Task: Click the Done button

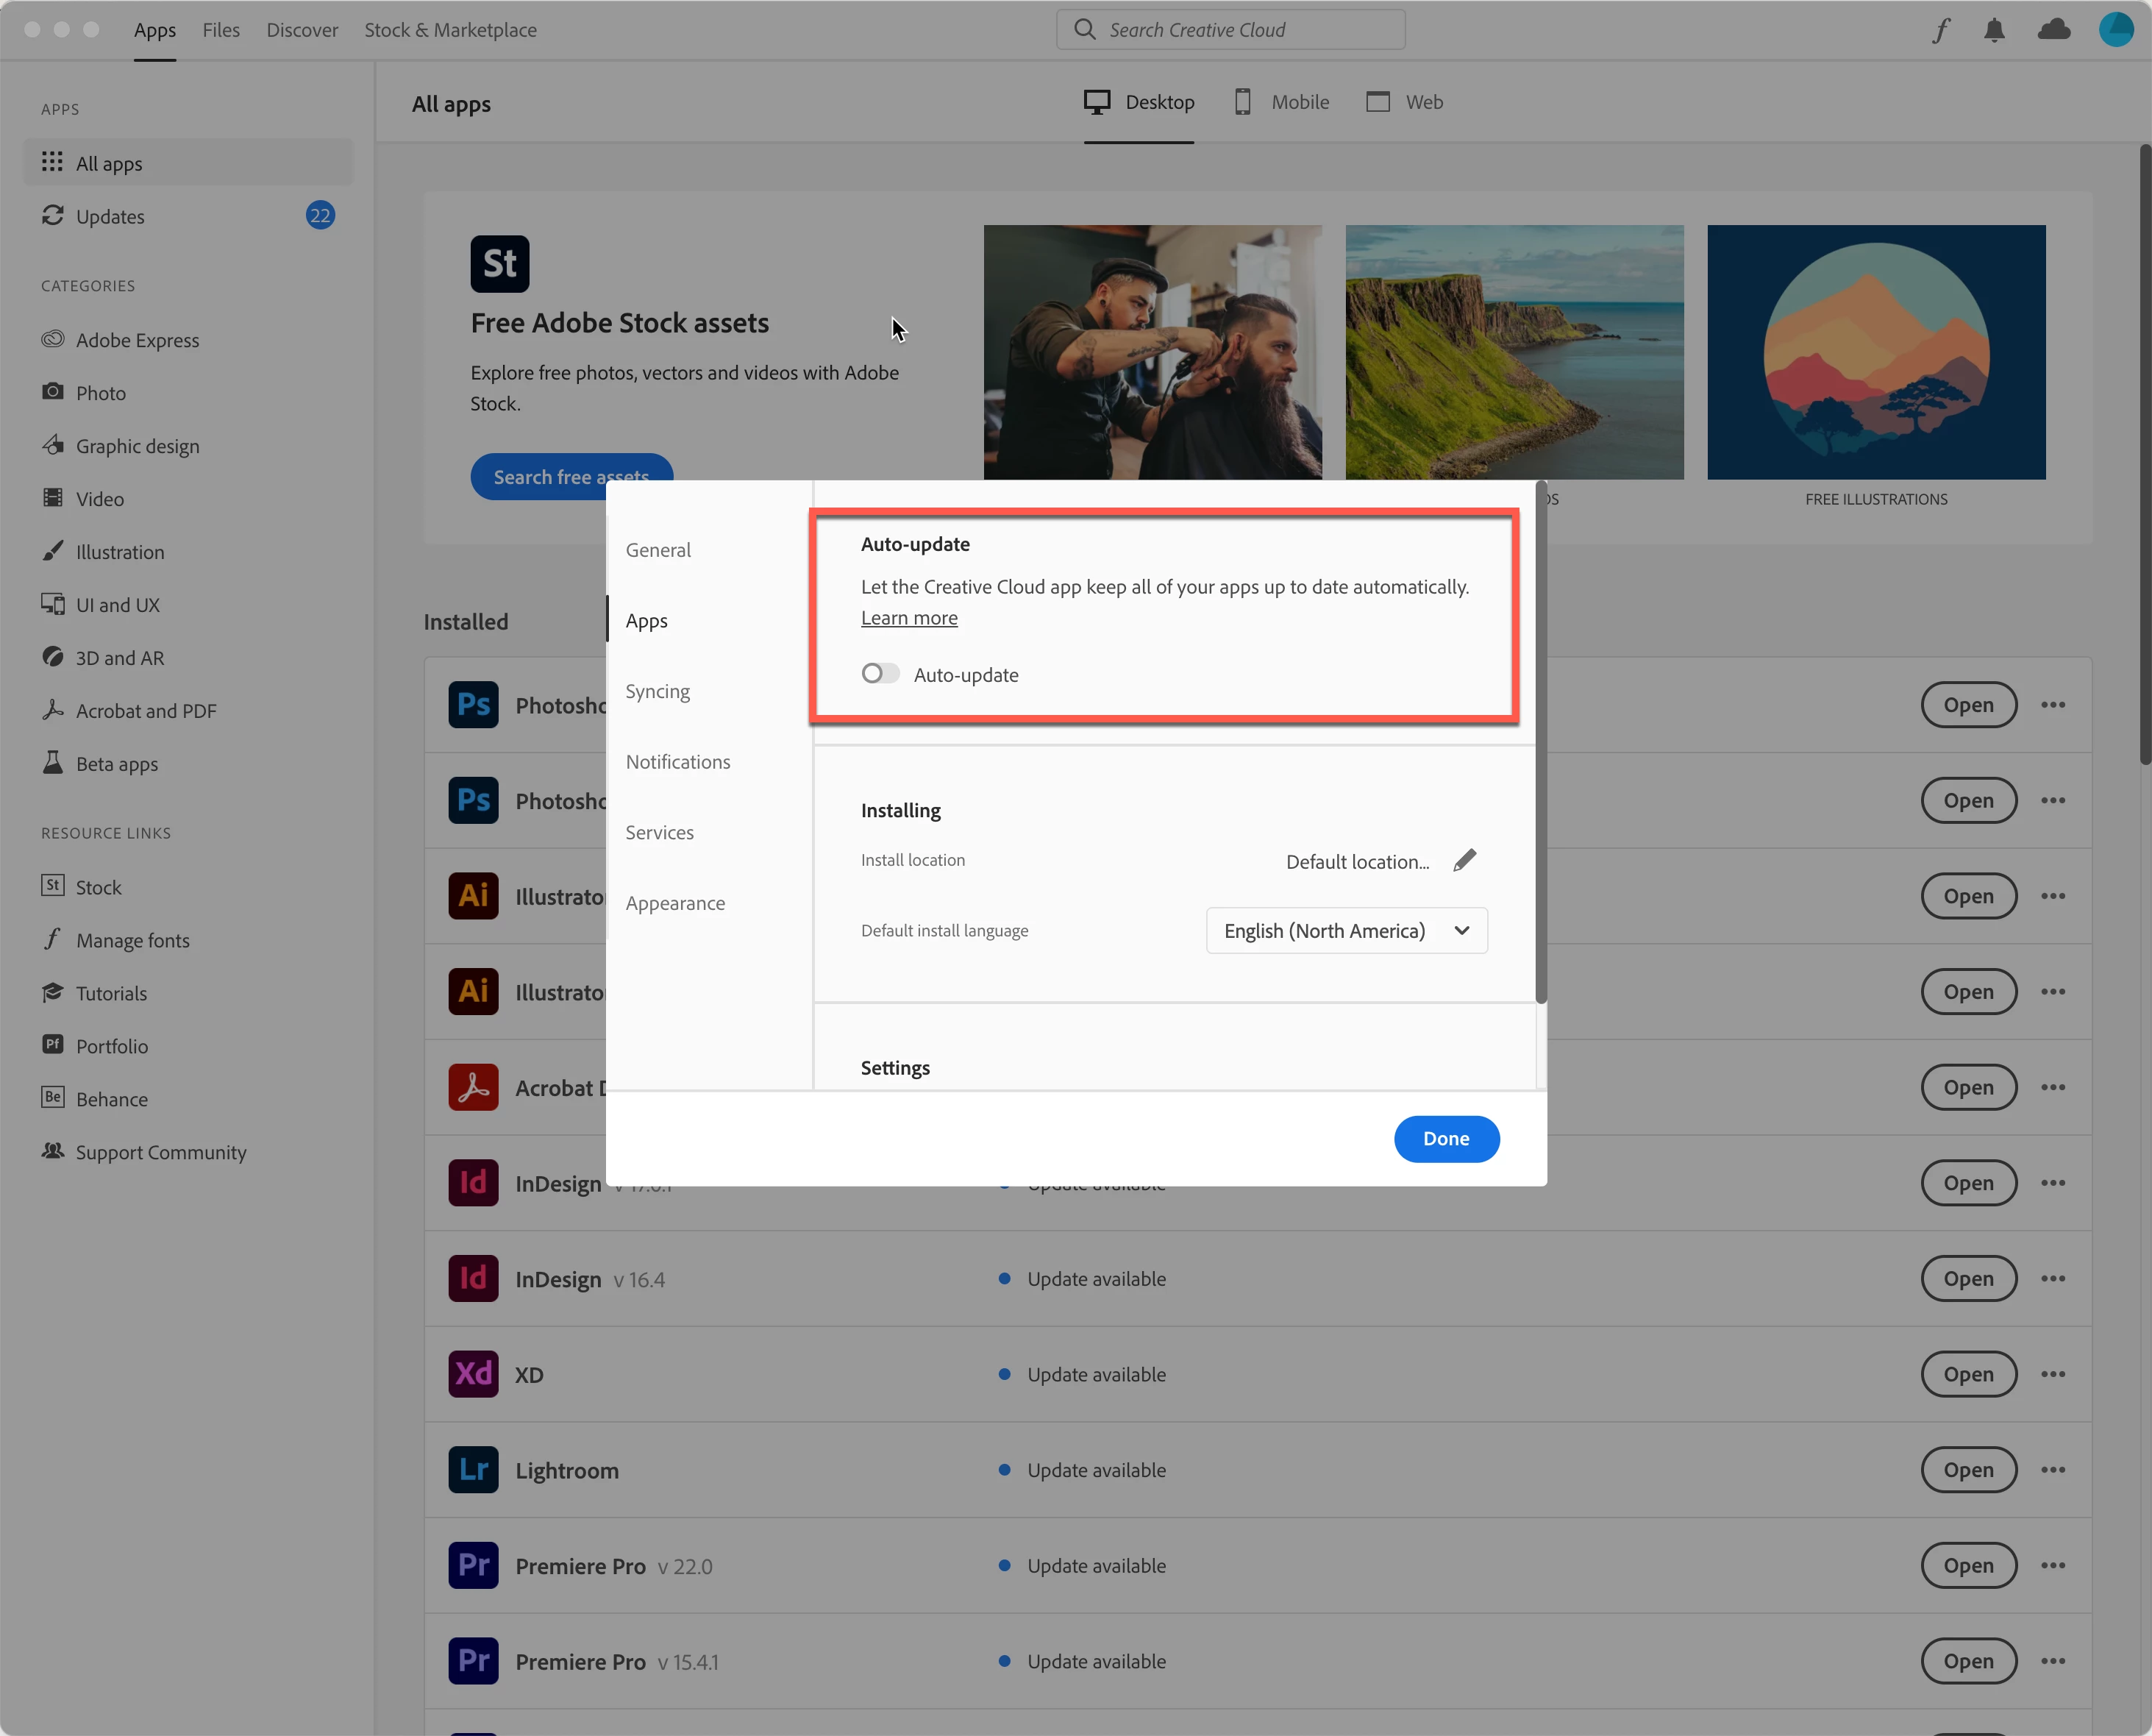Action: point(1445,1139)
